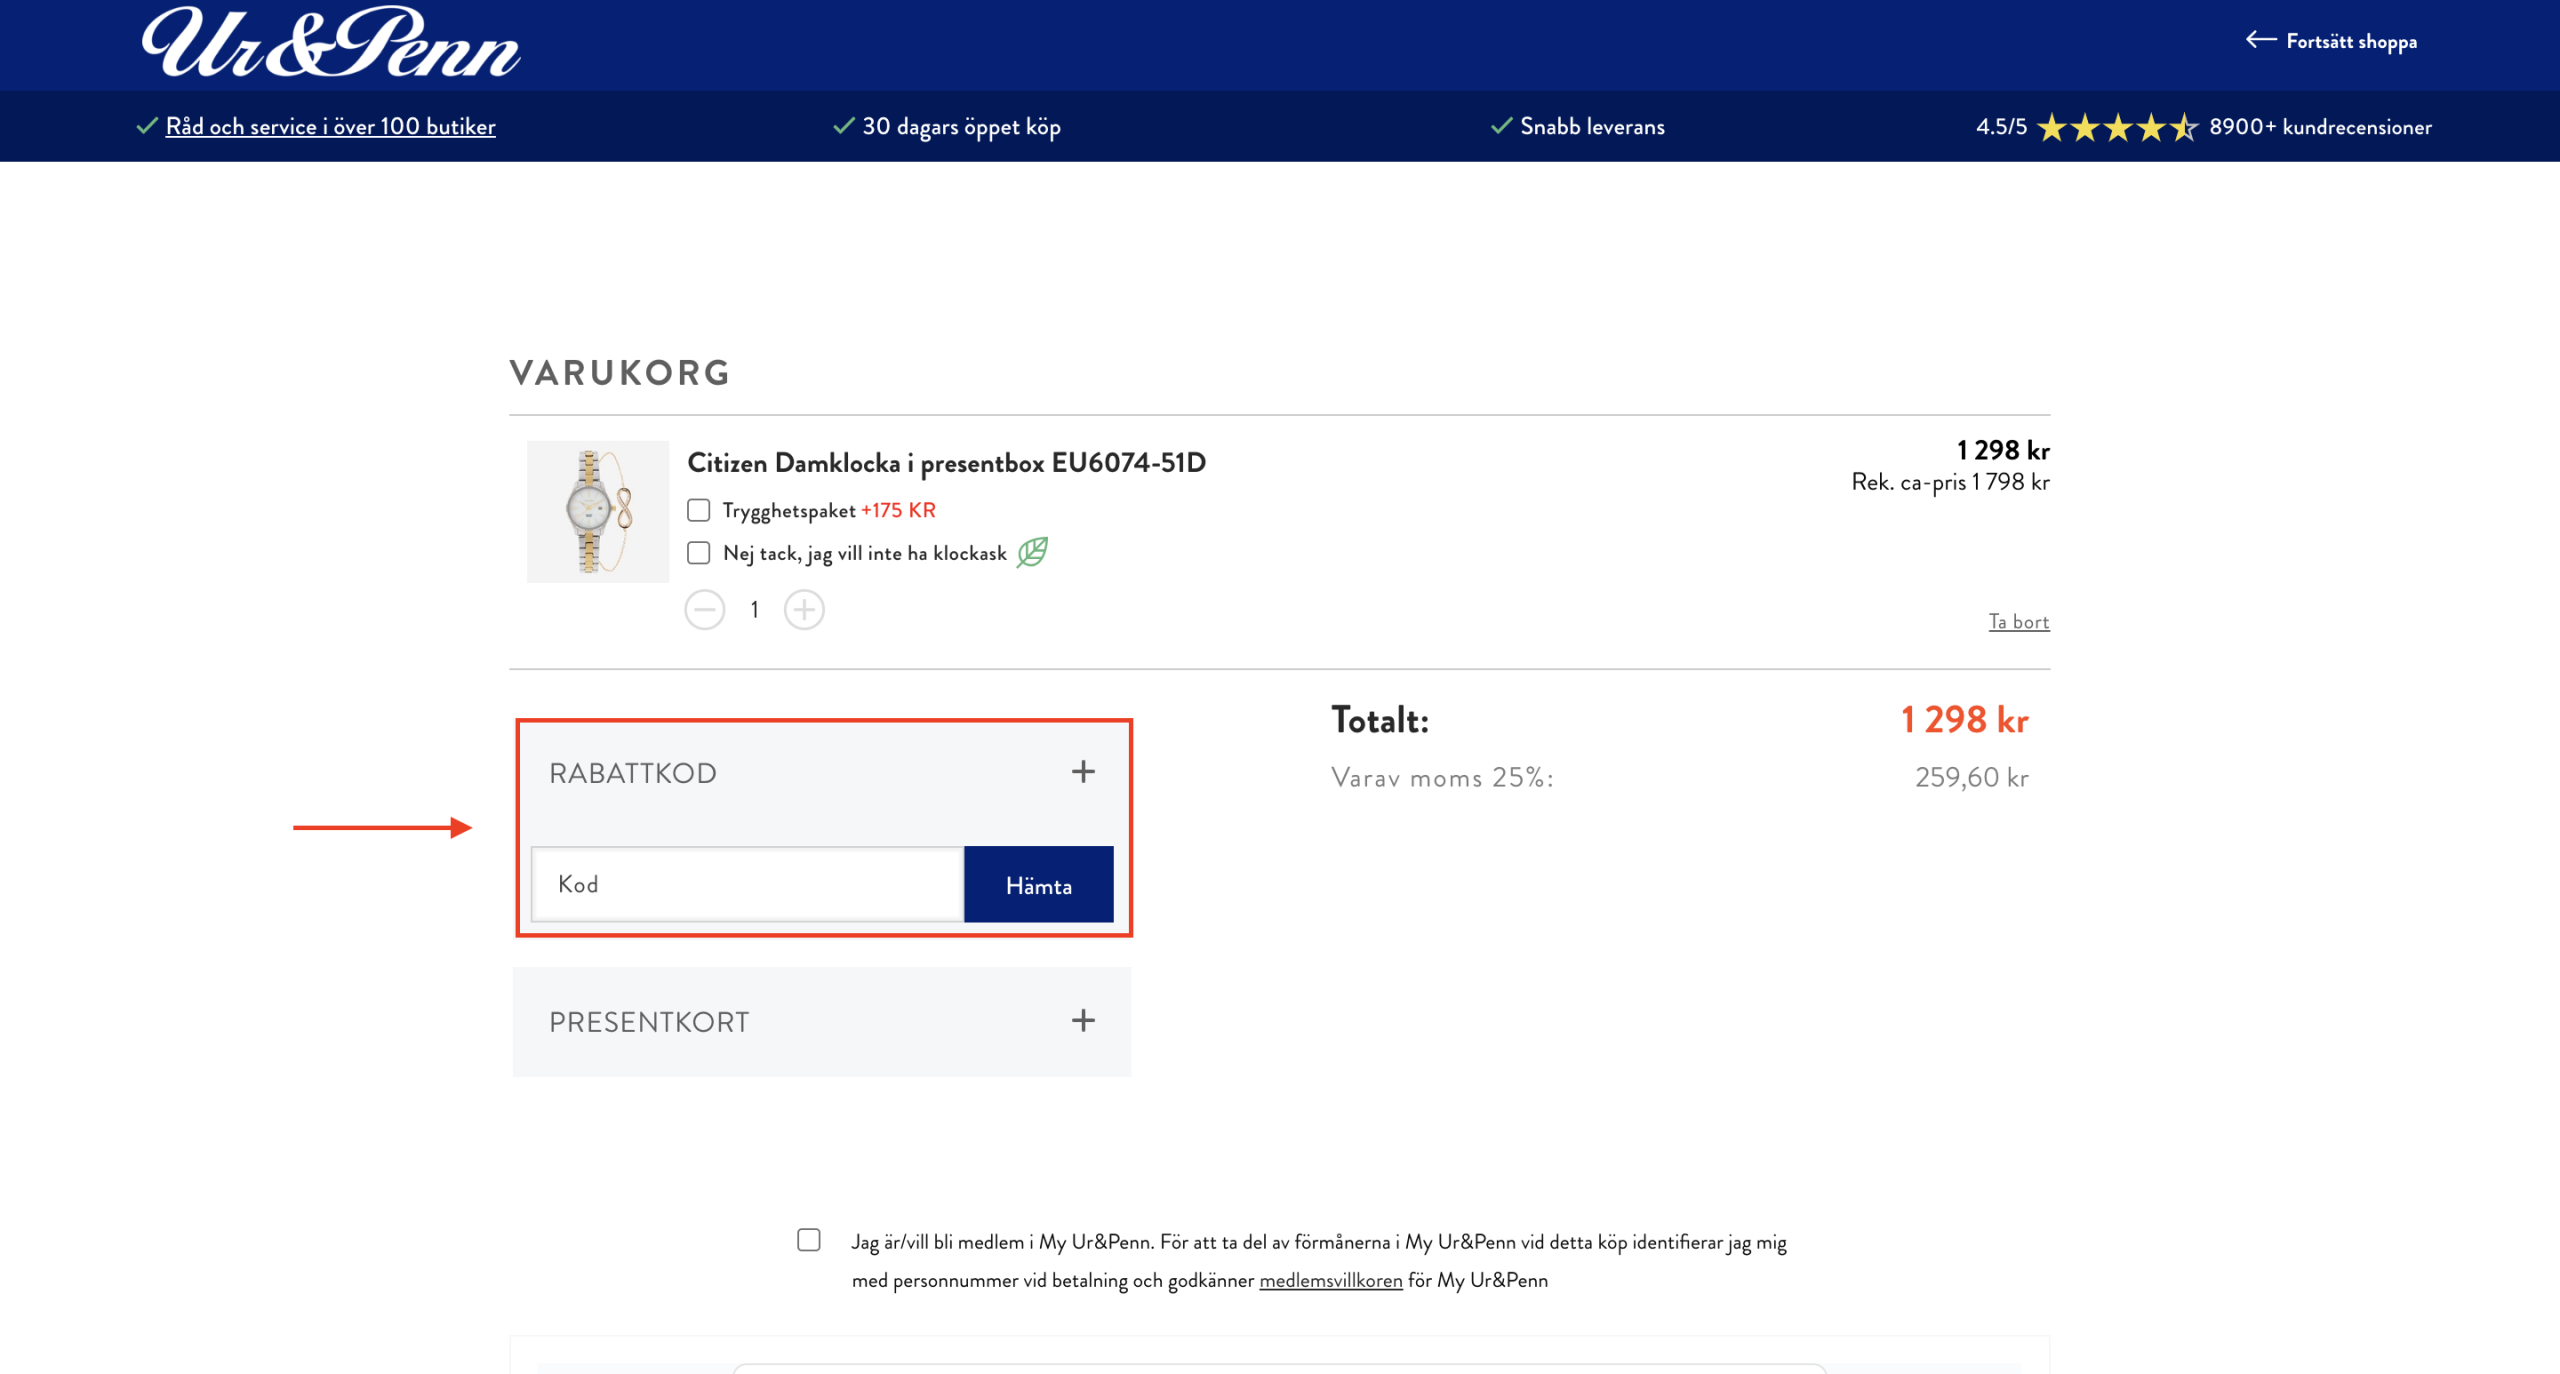Screen dimensions: 2560x1374
Task: Click the VARUKORG heading
Action: coord(620,373)
